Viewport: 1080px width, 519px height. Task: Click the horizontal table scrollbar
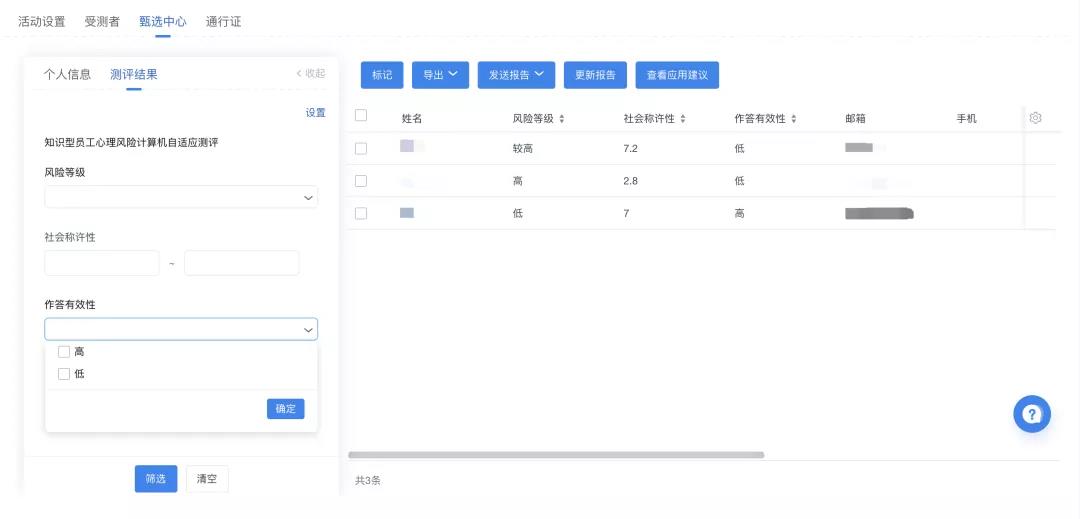tap(556, 455)
